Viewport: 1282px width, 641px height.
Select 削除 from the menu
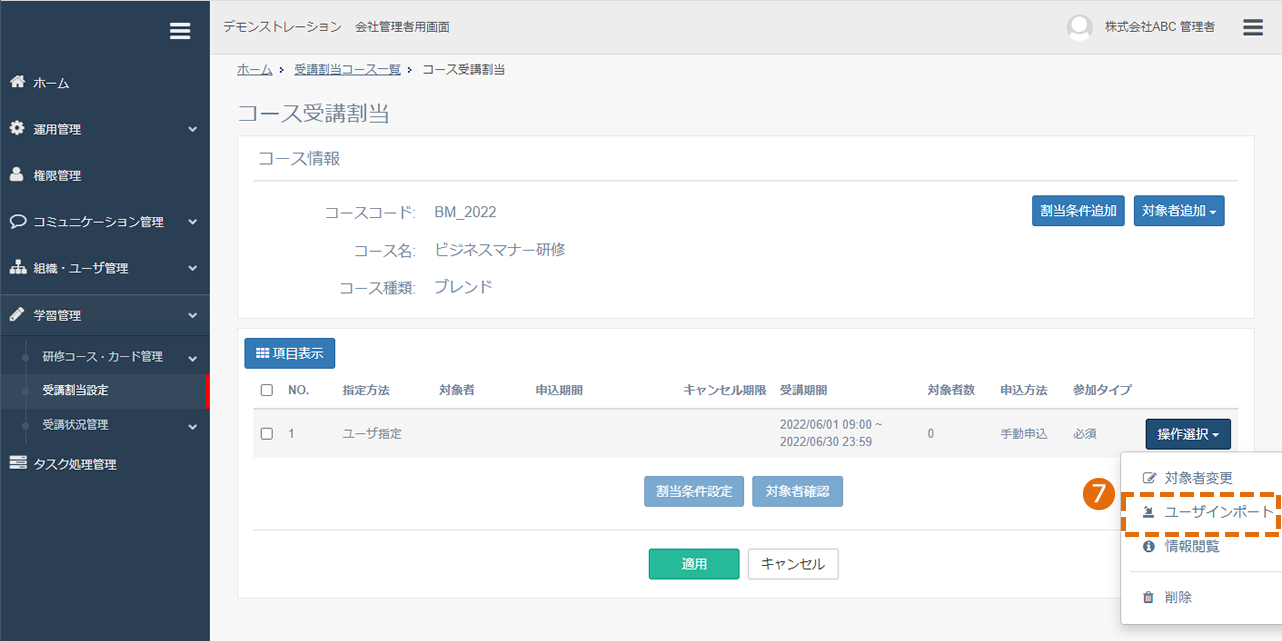1178,597
